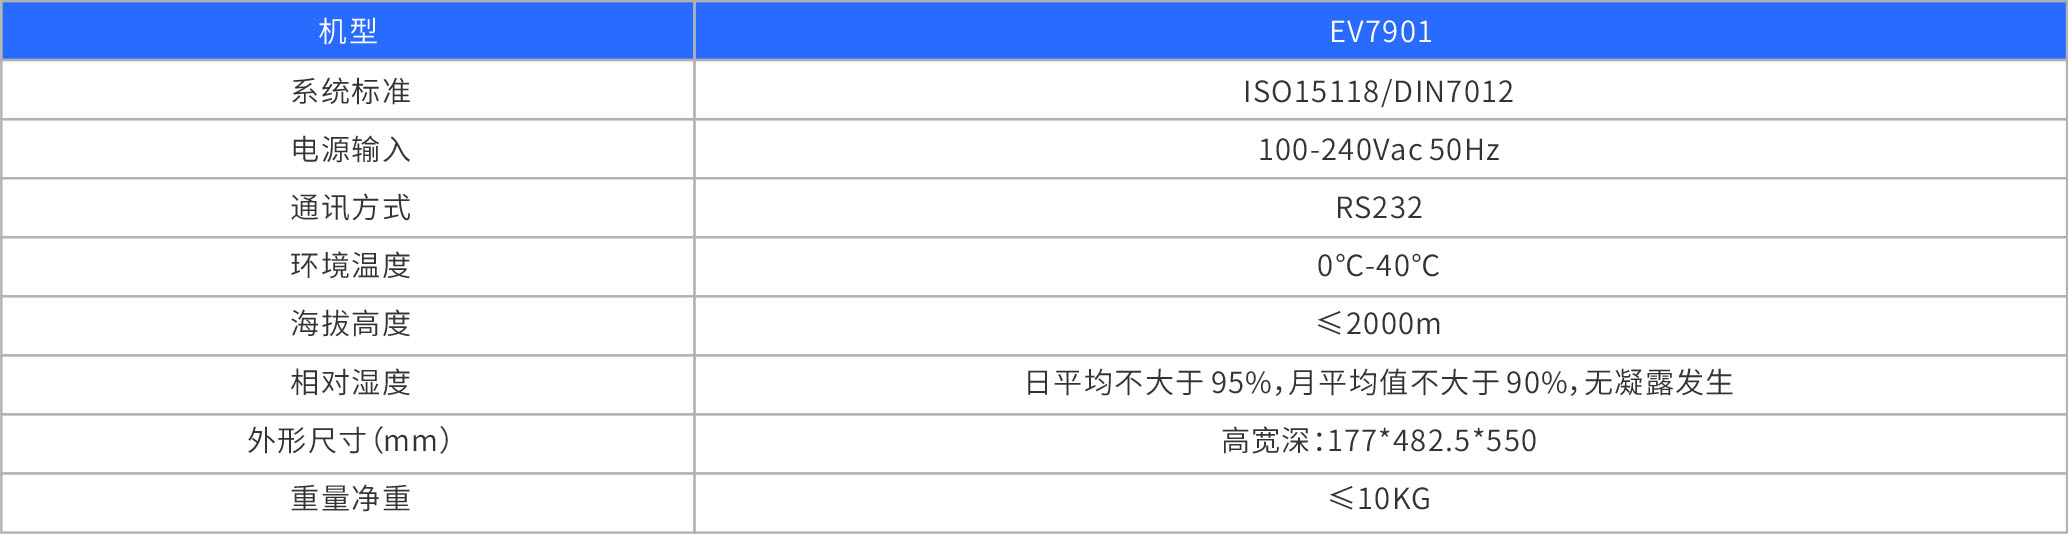This screenshot has height=534, width=2068.
Task: Click the humidity text 日平均不大于95%
Action: coord(1148,382)
